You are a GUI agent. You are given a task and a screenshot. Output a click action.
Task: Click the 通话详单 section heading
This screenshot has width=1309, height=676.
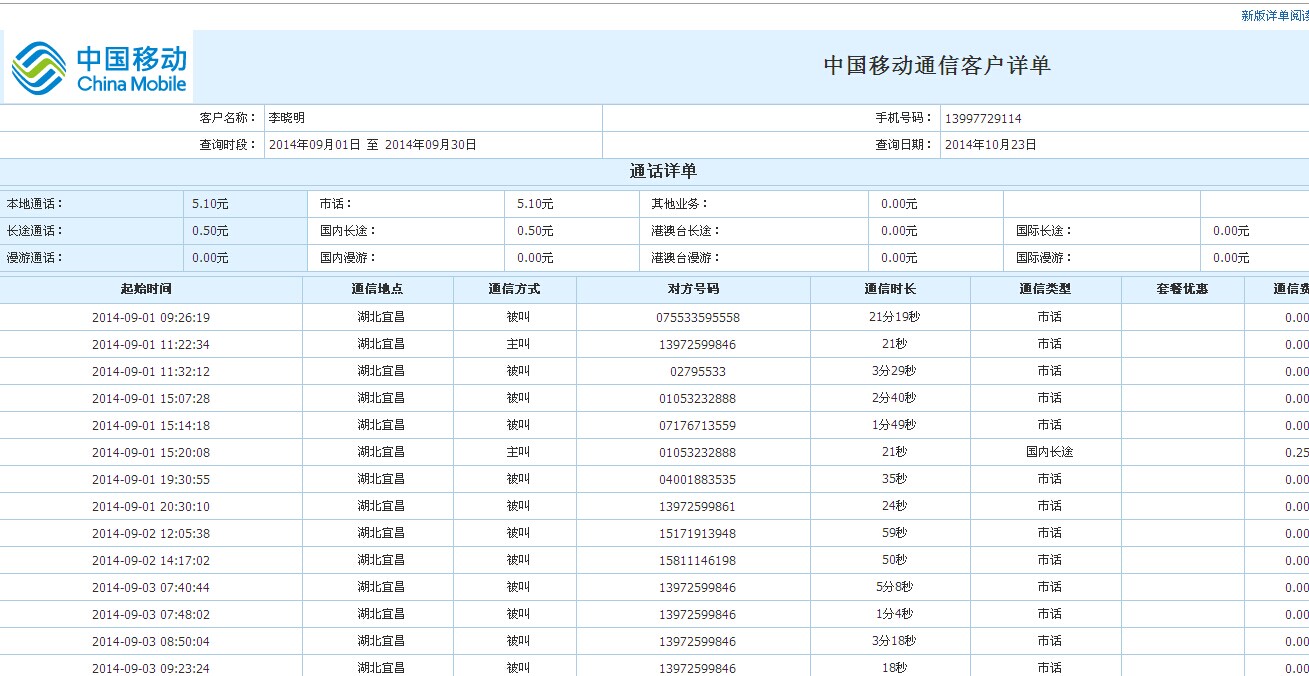click(663, 172)
